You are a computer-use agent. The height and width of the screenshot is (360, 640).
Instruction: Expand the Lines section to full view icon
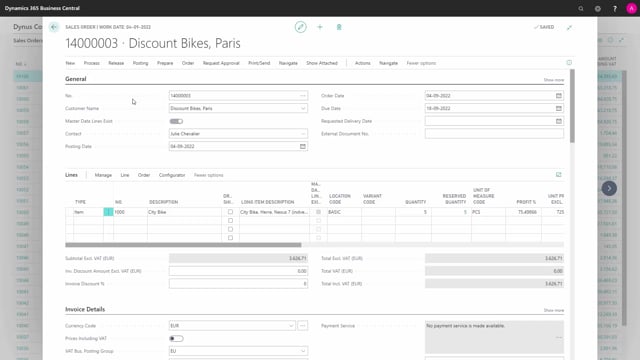[x=558, y=175]
